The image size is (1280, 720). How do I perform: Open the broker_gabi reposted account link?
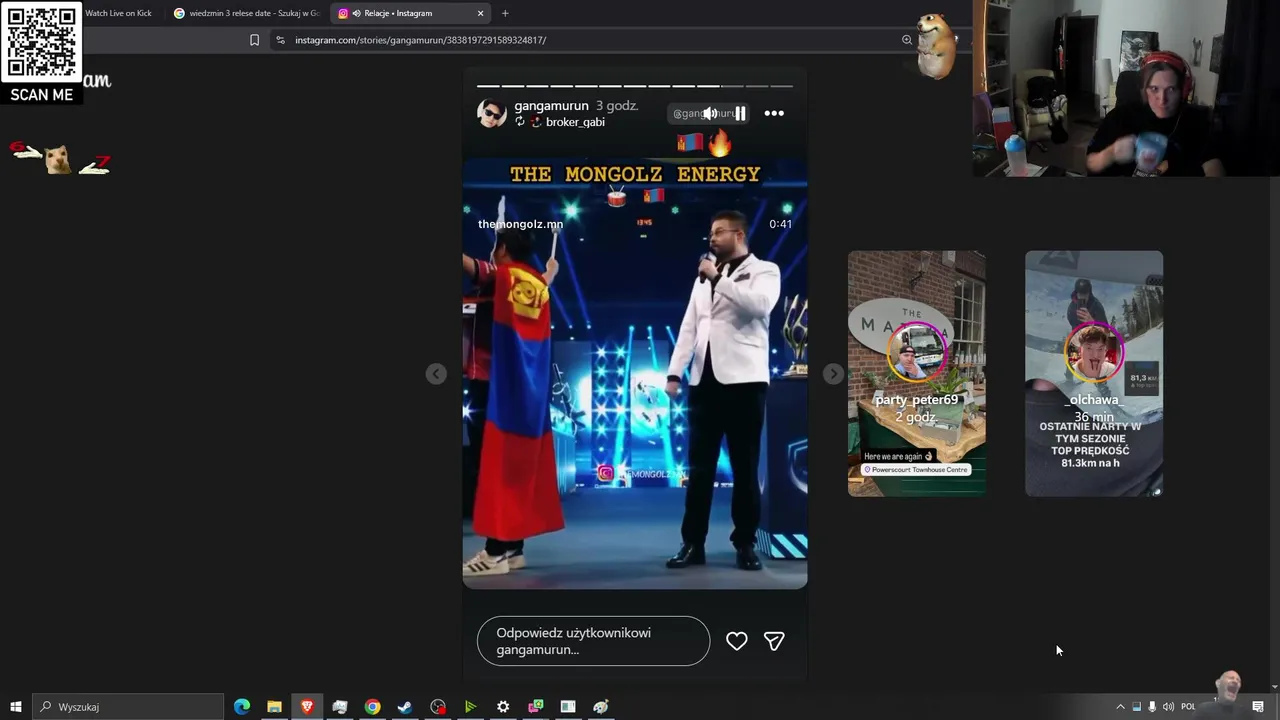tap(575, 122)
